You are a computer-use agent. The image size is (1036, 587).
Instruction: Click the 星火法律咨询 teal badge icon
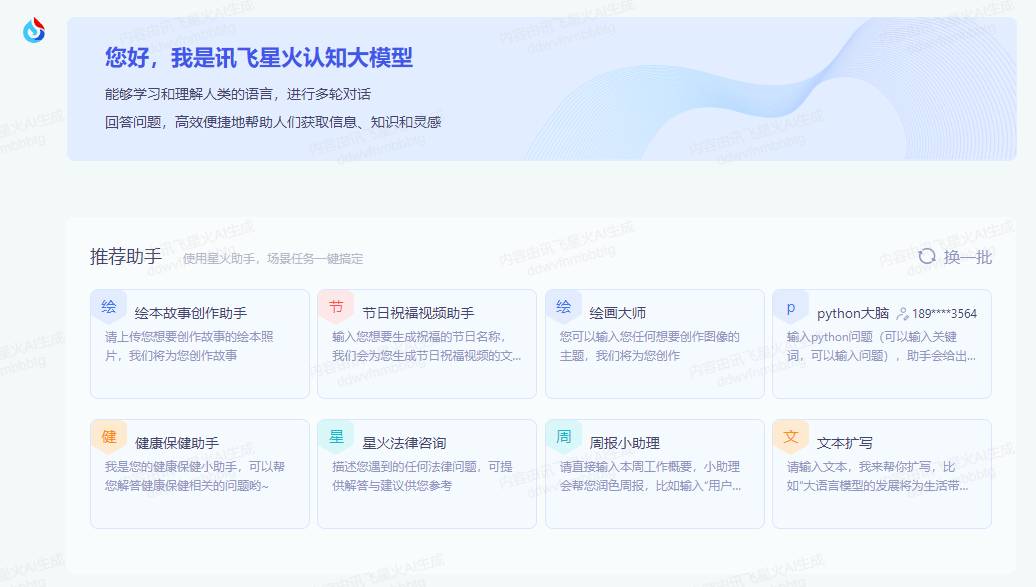coord(335,437)
